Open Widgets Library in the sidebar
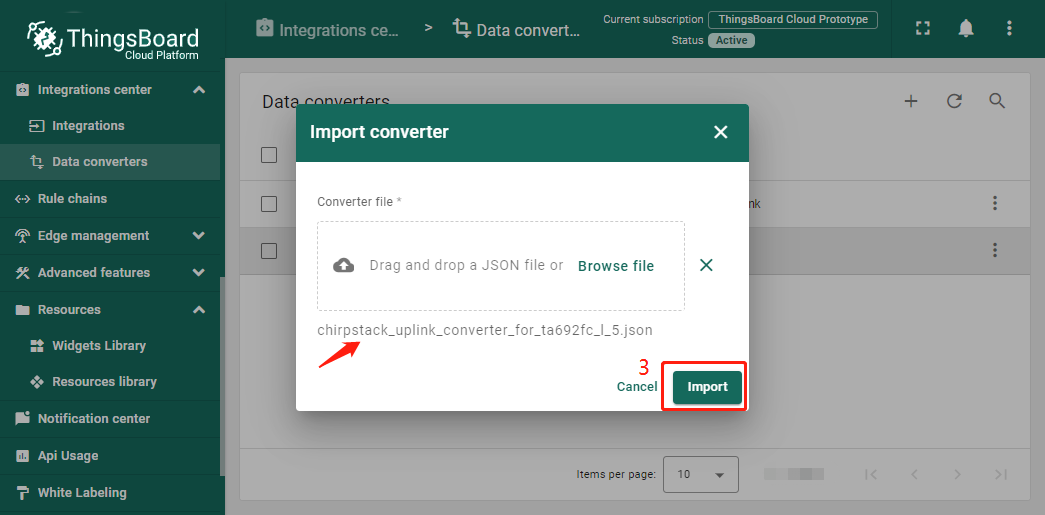The height and width of the screenshot is (515, 1045). point(110,346)
